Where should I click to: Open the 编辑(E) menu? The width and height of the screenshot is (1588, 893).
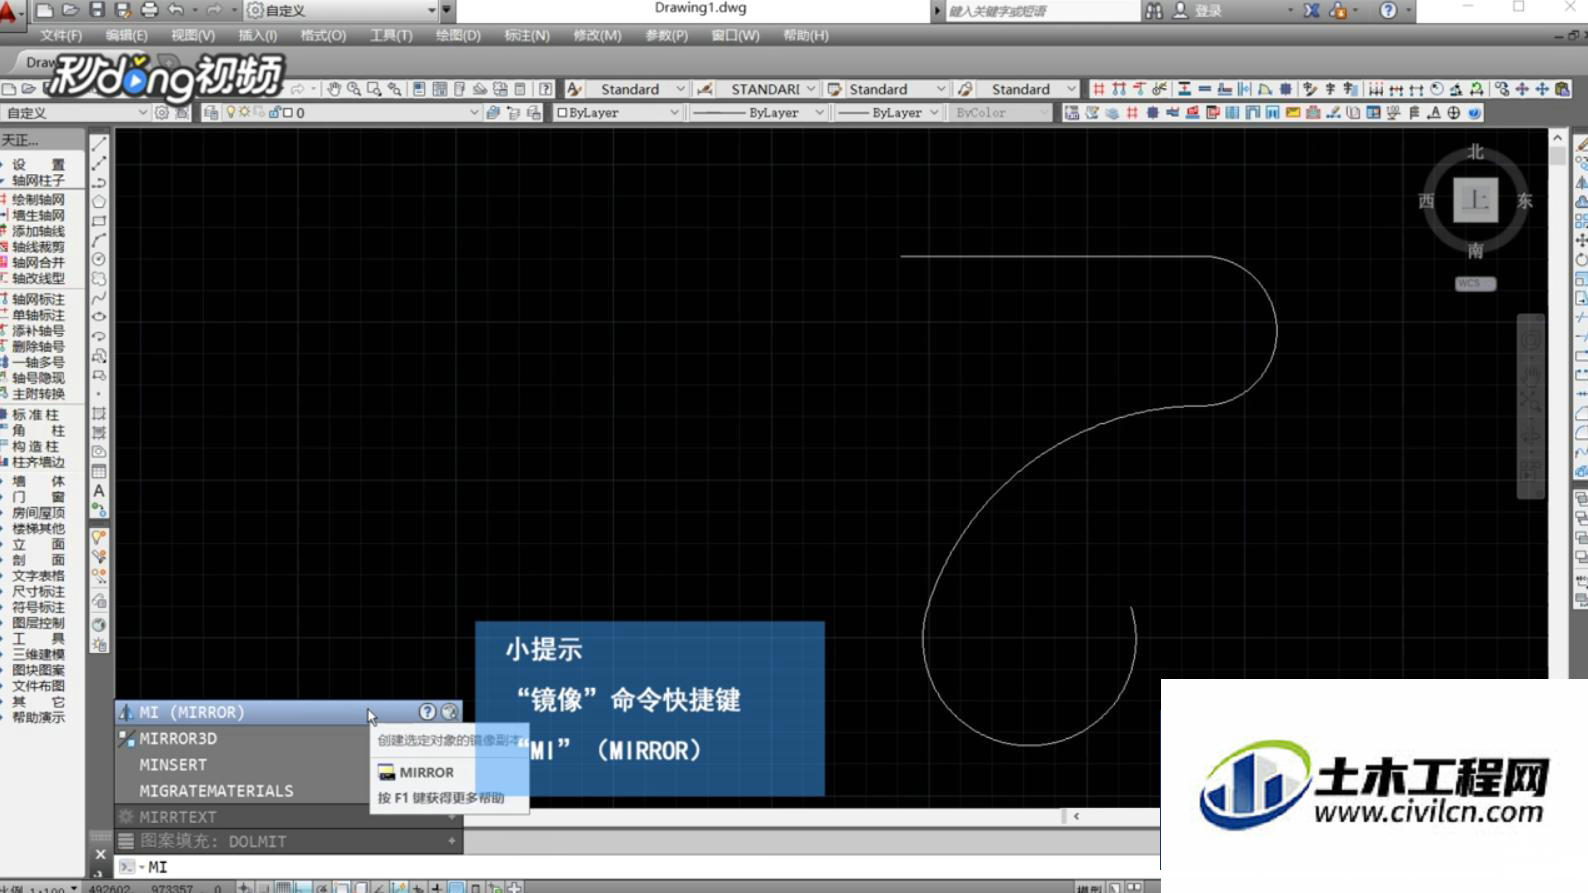click(x=126, y=35)
